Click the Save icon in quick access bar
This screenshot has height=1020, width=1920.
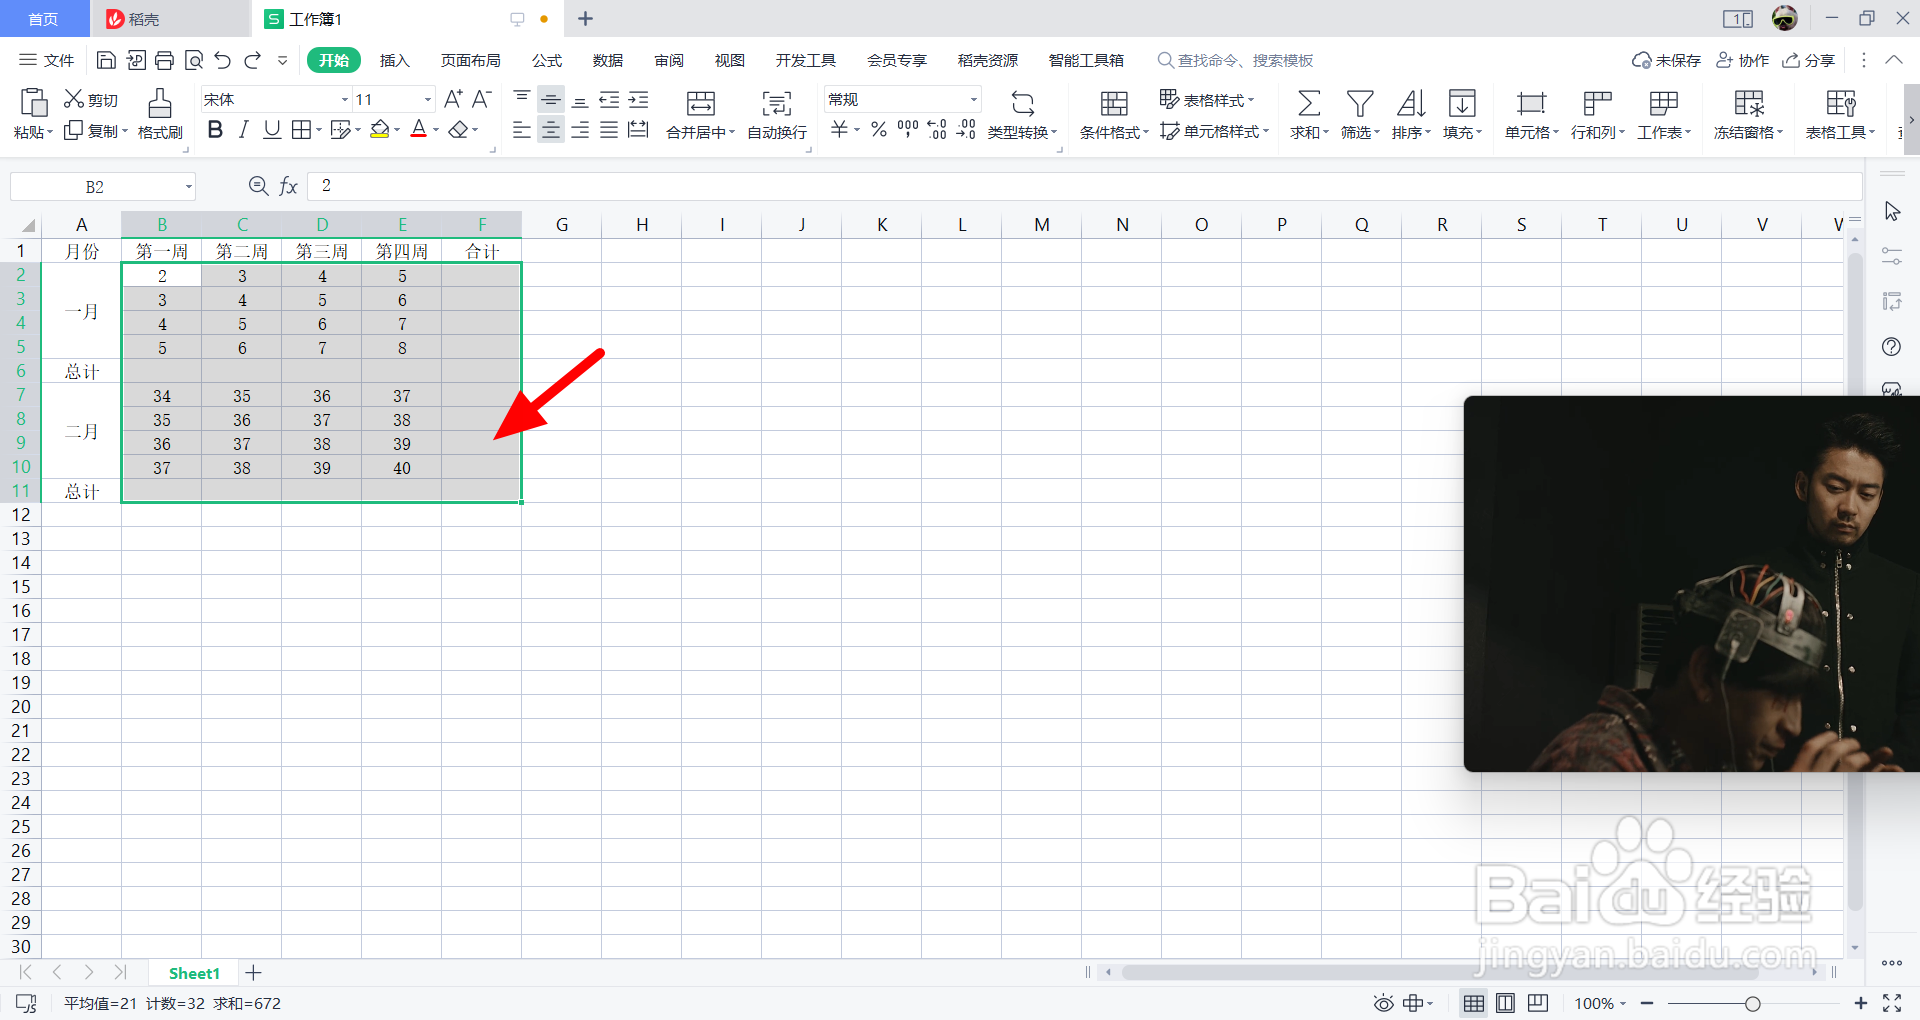[x=106, y=61]
